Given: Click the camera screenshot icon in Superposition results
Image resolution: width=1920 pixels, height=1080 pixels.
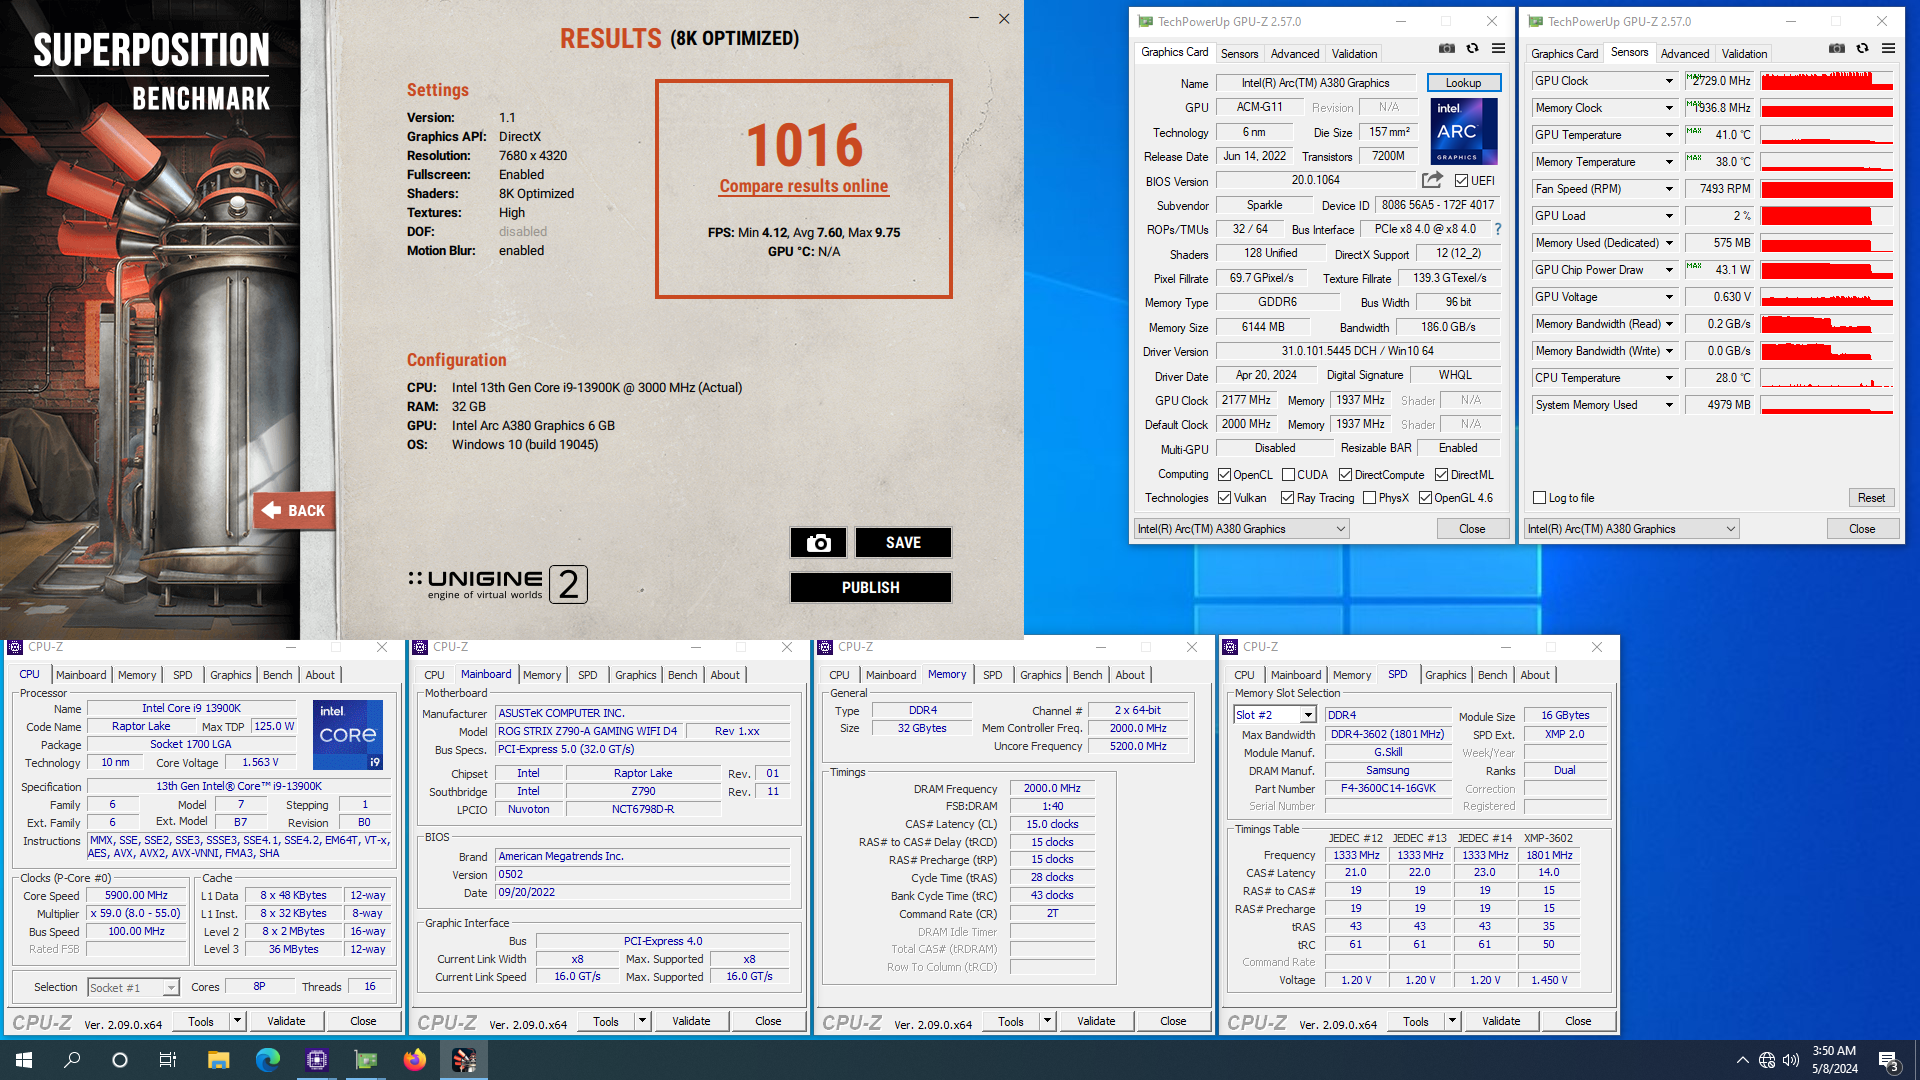Looking at the screenshot, I should [x=818, y=542].
